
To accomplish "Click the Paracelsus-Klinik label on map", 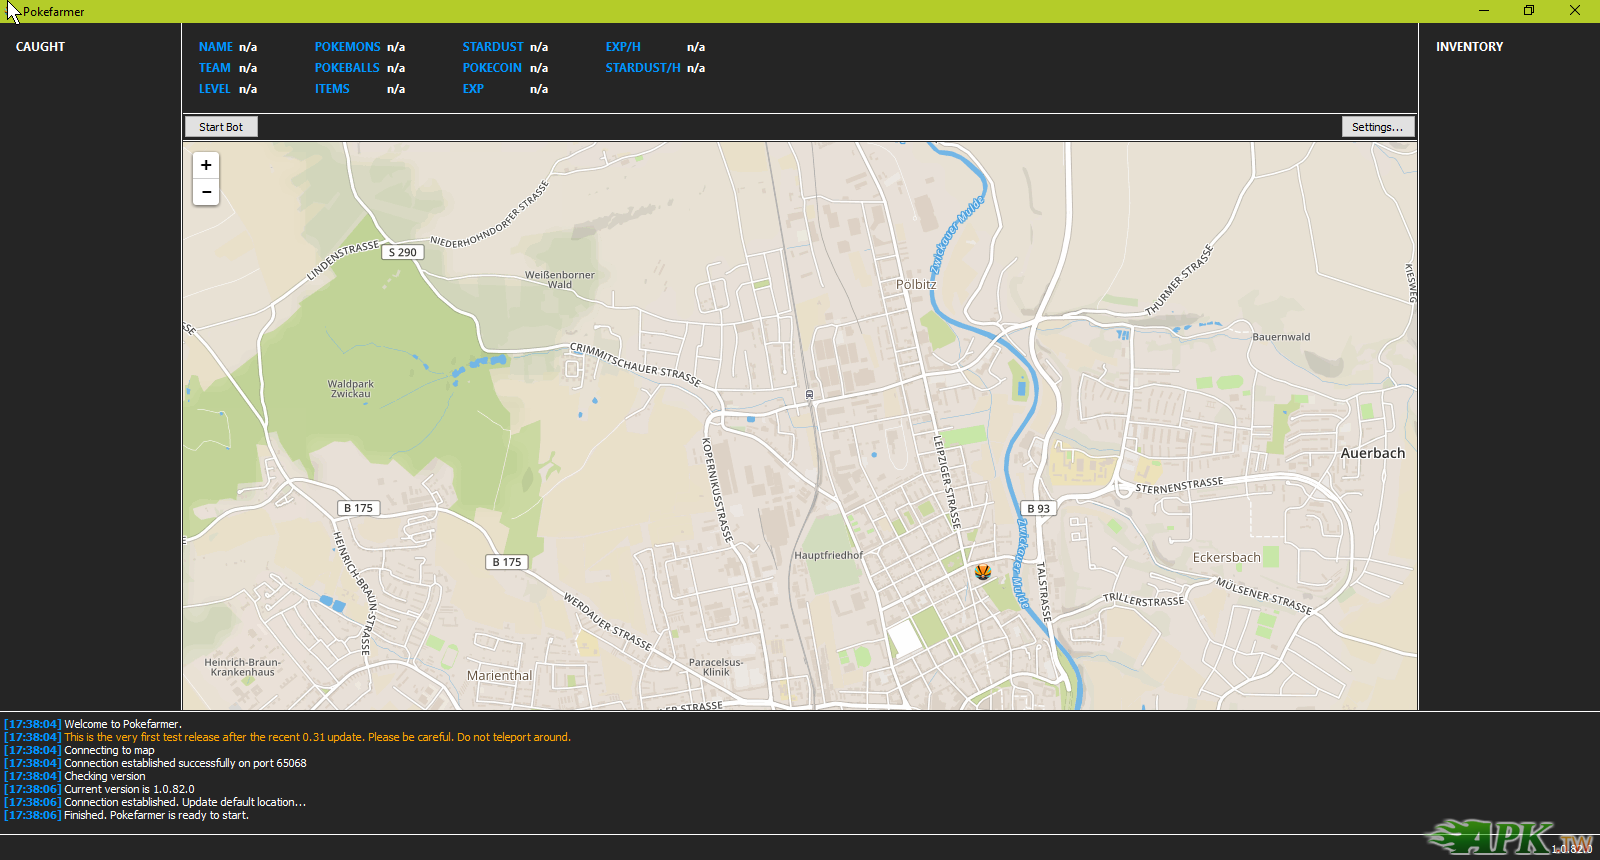I will tap(716, 667).
